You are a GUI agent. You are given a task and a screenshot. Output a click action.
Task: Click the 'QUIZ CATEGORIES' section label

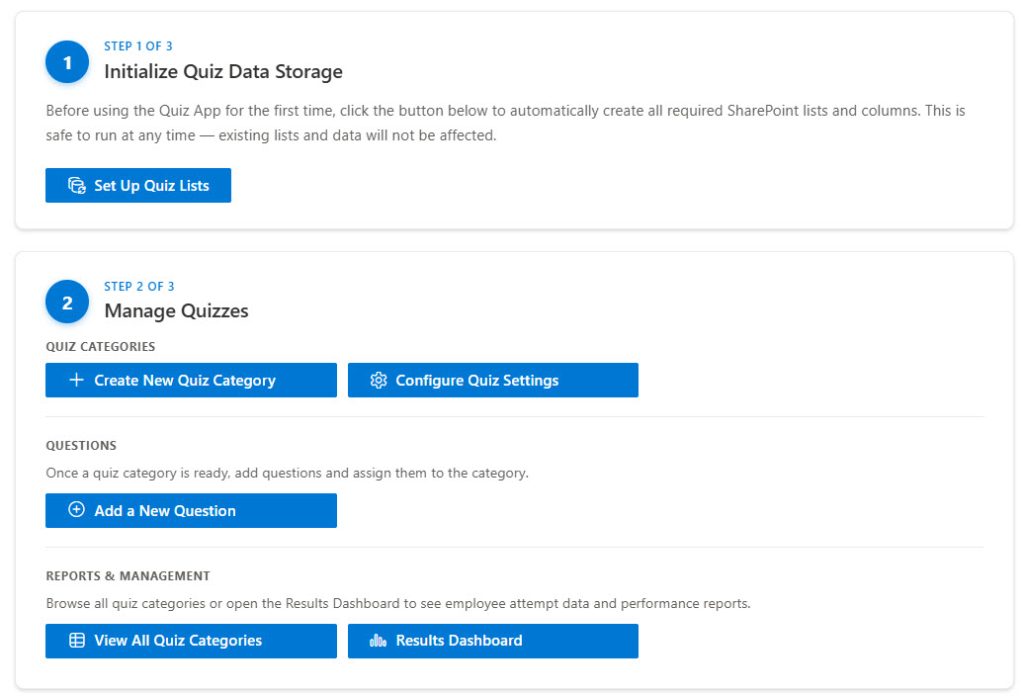(x=101, y=347)
